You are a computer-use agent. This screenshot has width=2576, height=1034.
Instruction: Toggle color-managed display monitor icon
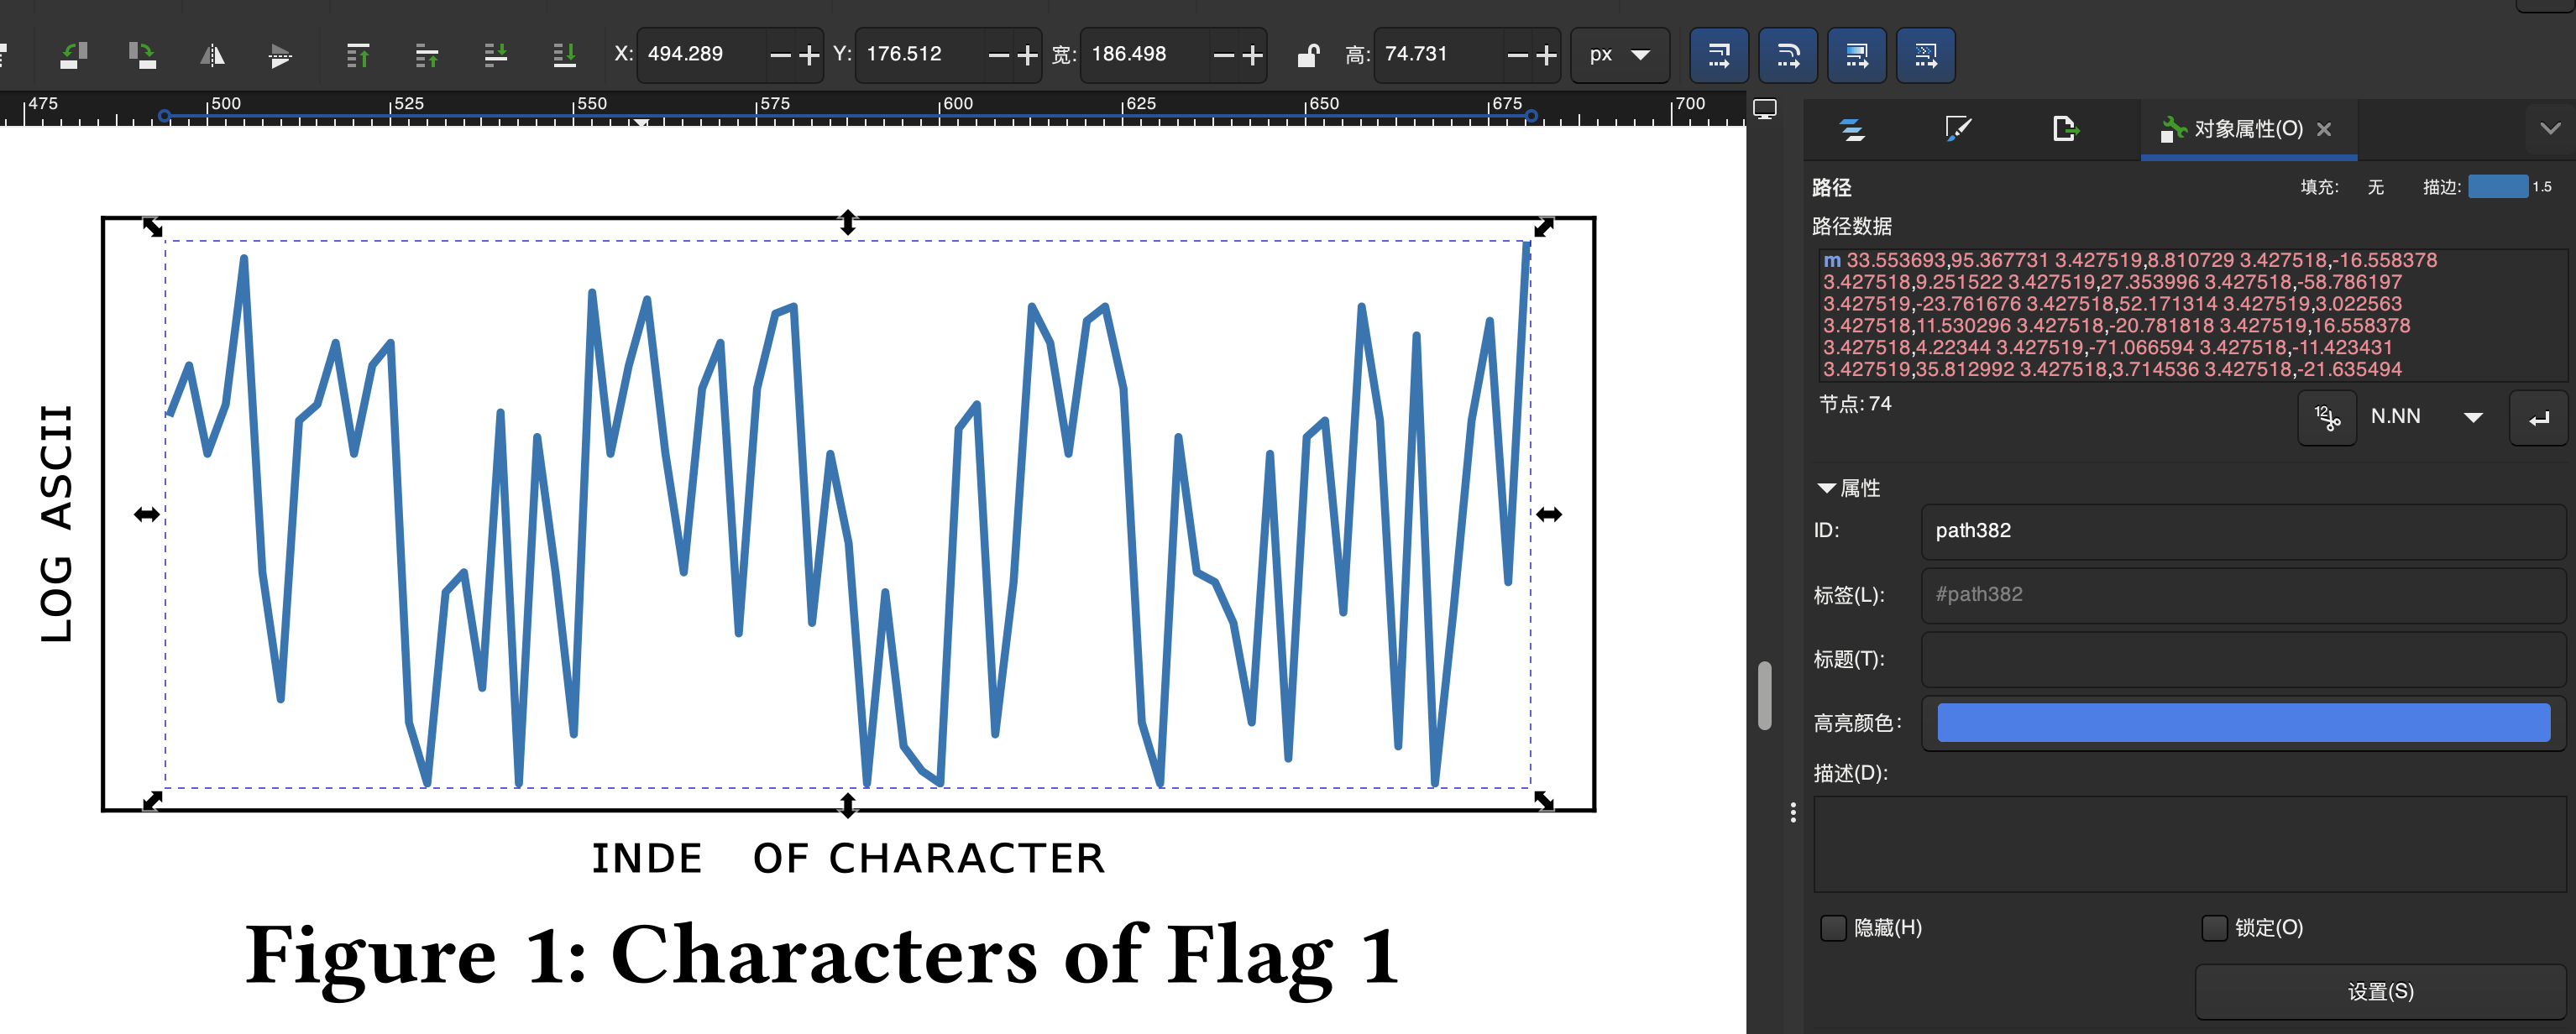point(1765,110)
